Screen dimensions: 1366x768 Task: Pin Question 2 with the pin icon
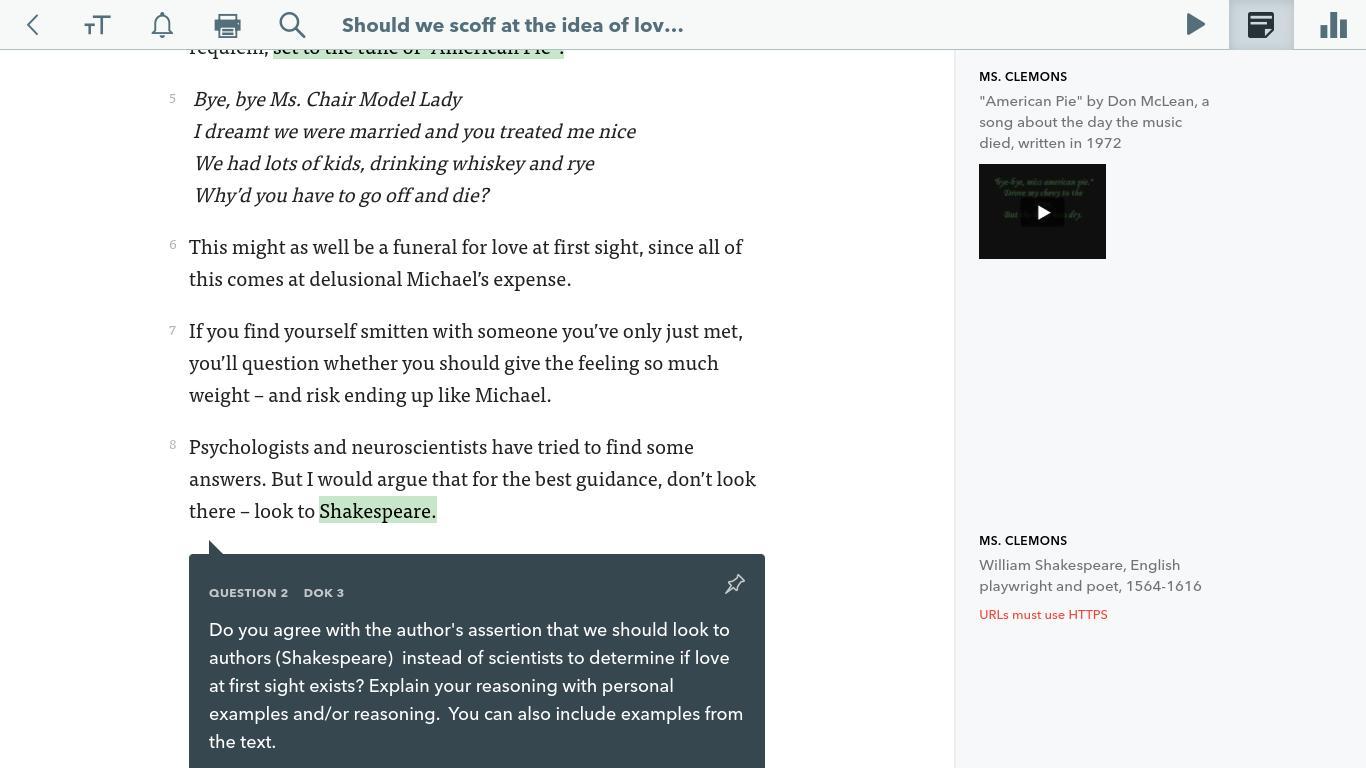tap(735, 584)
